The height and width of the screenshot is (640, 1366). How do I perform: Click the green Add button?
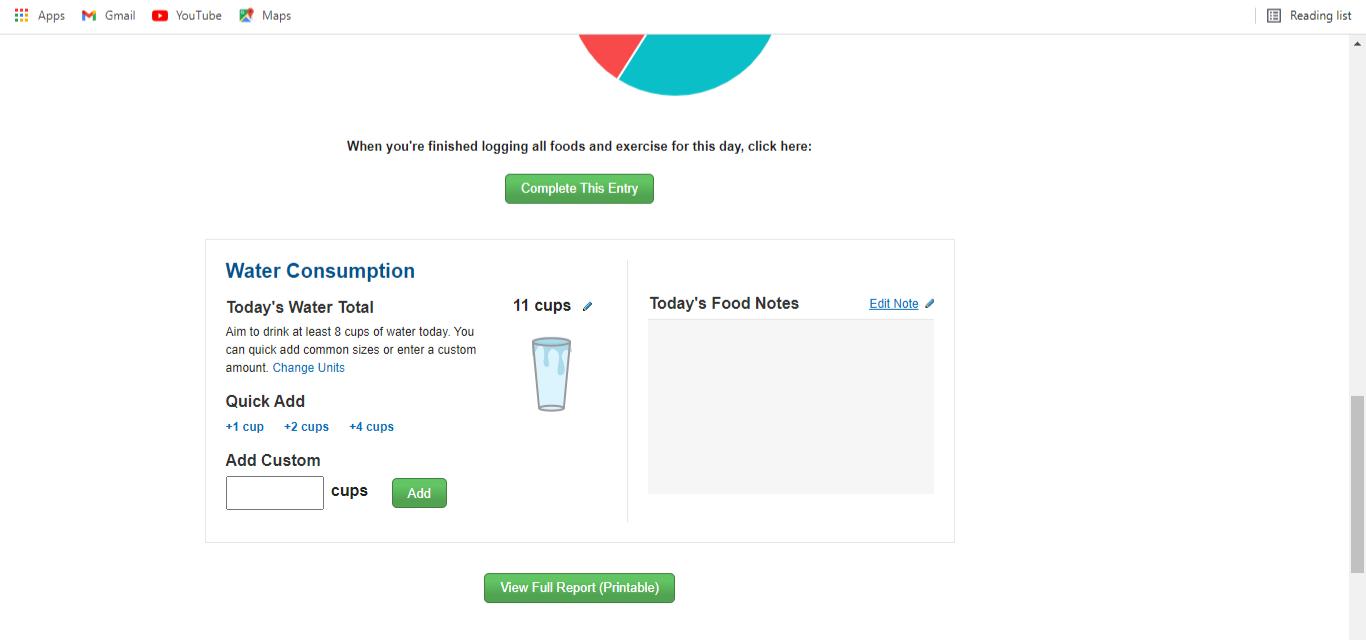(419, 493)
